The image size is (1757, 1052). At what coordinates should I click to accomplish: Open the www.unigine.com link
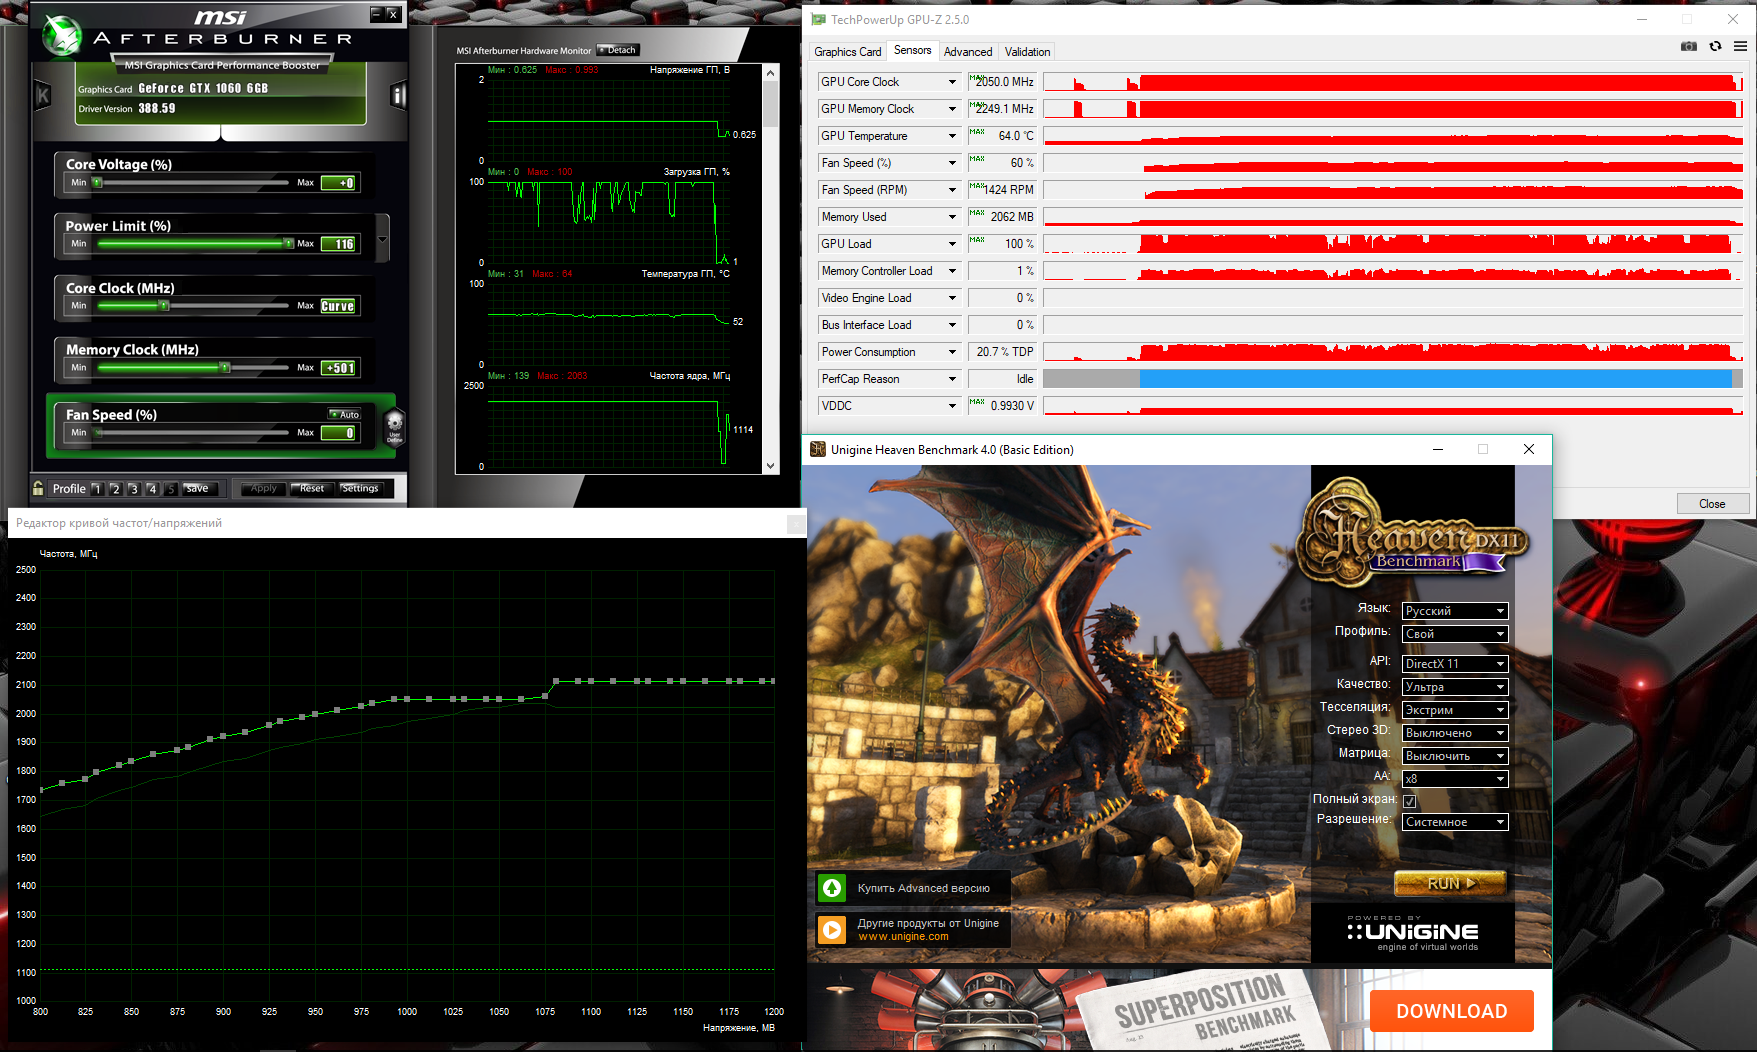click(x=903, y=937)
